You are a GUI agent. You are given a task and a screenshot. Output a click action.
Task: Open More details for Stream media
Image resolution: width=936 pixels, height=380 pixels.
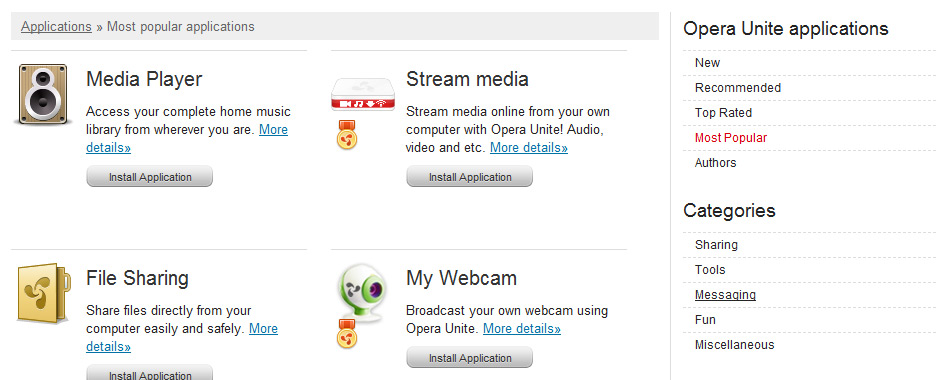pos(529,147)
